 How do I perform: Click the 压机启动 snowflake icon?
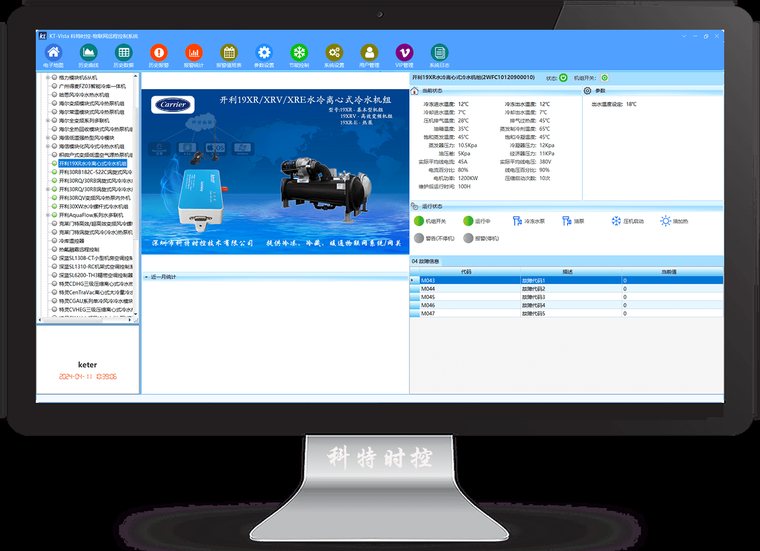tap(616, 221)
